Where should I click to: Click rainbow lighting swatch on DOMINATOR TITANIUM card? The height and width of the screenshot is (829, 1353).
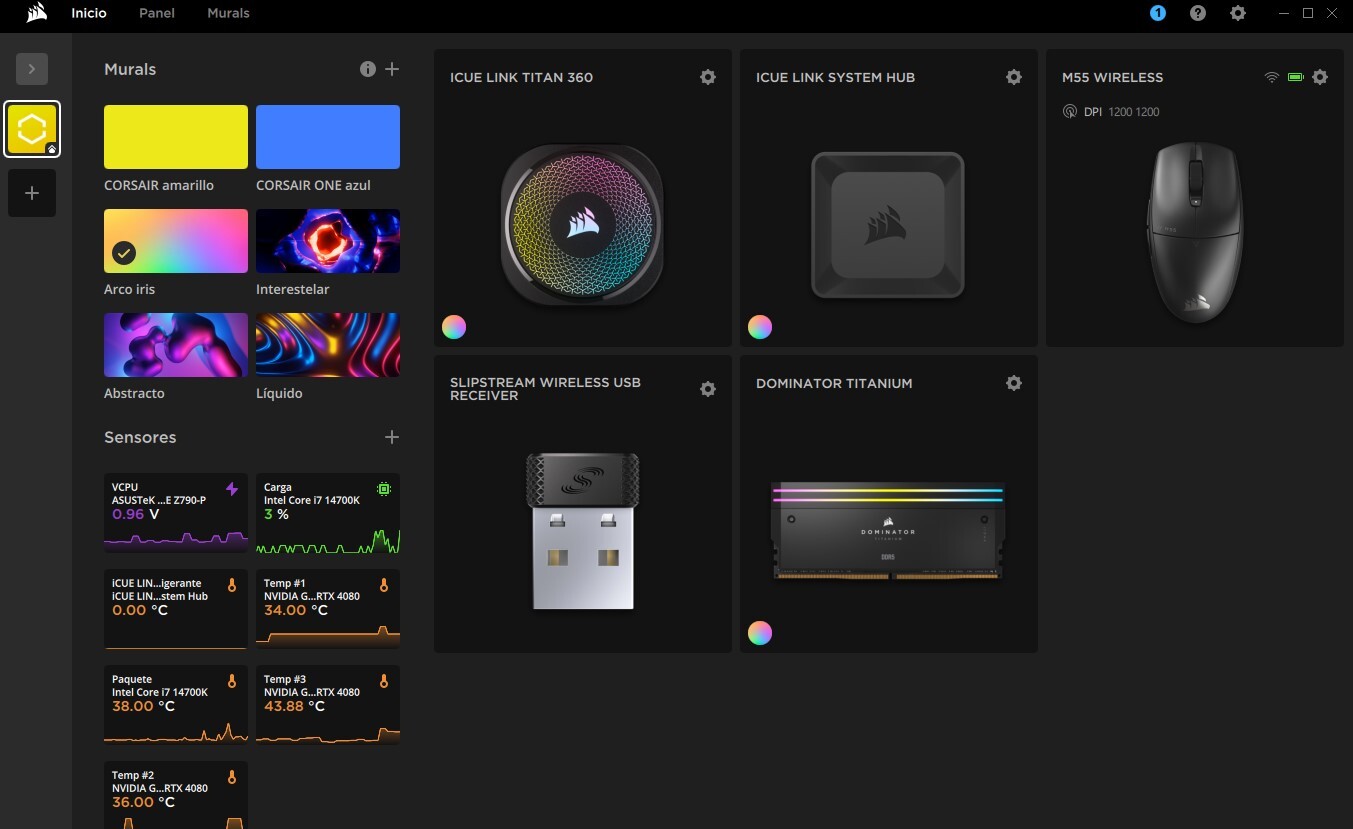tap(760, 633)
